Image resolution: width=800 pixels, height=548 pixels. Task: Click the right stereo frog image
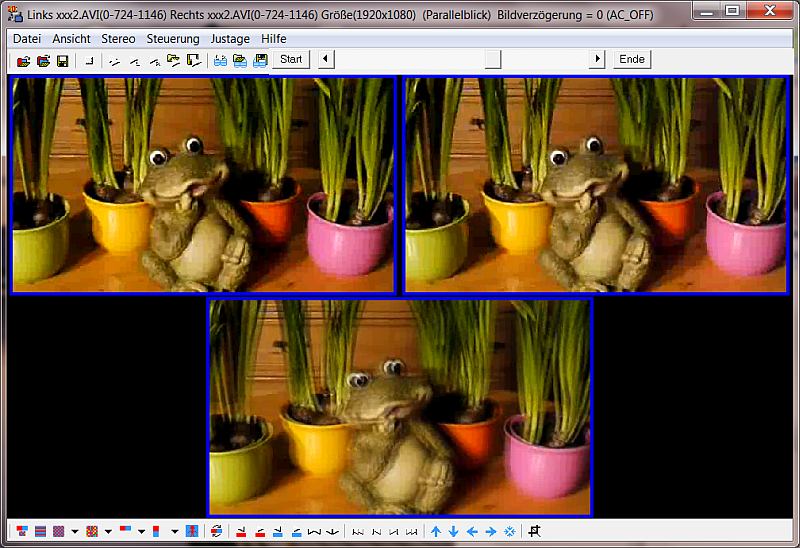click(x=596, y=185)
